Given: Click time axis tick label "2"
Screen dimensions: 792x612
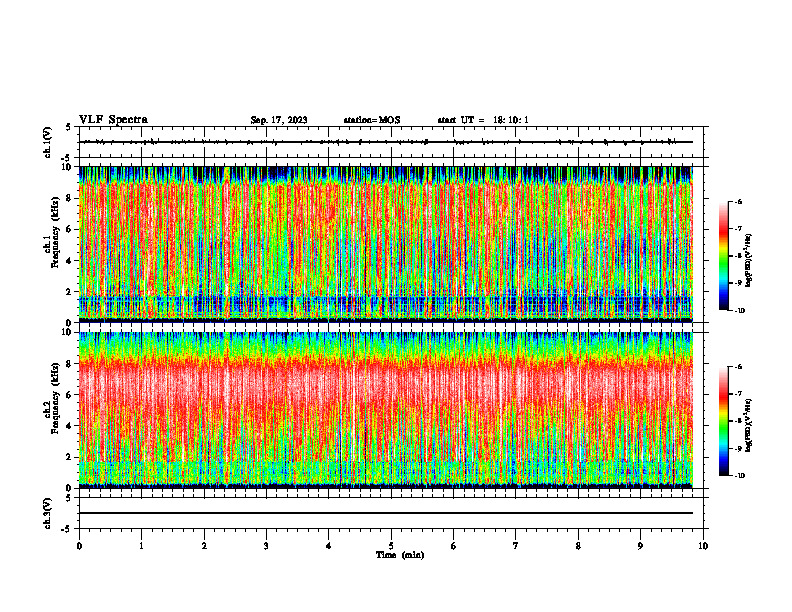Looking at the screenshot, I should pos(204,546).
